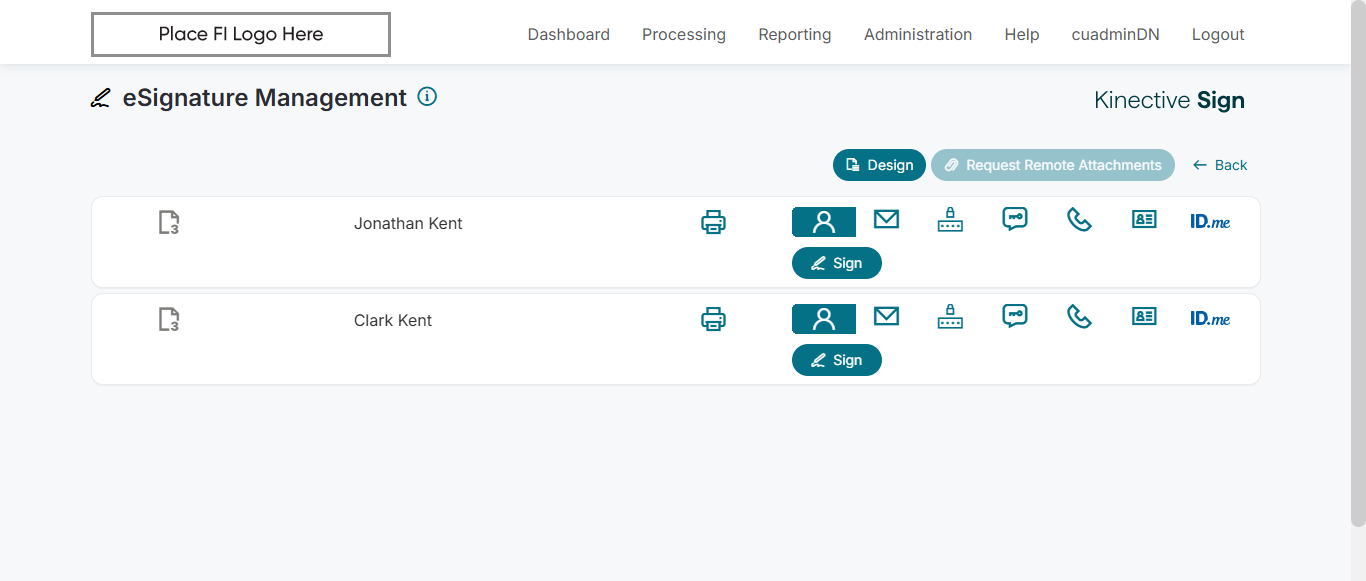Click Sign button for Jonathan Kent
The image size is (1366, 581).
click(837, 263)
